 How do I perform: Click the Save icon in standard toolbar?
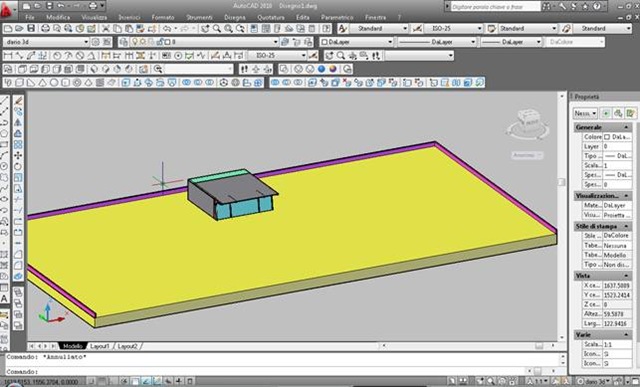click(31, 29)
